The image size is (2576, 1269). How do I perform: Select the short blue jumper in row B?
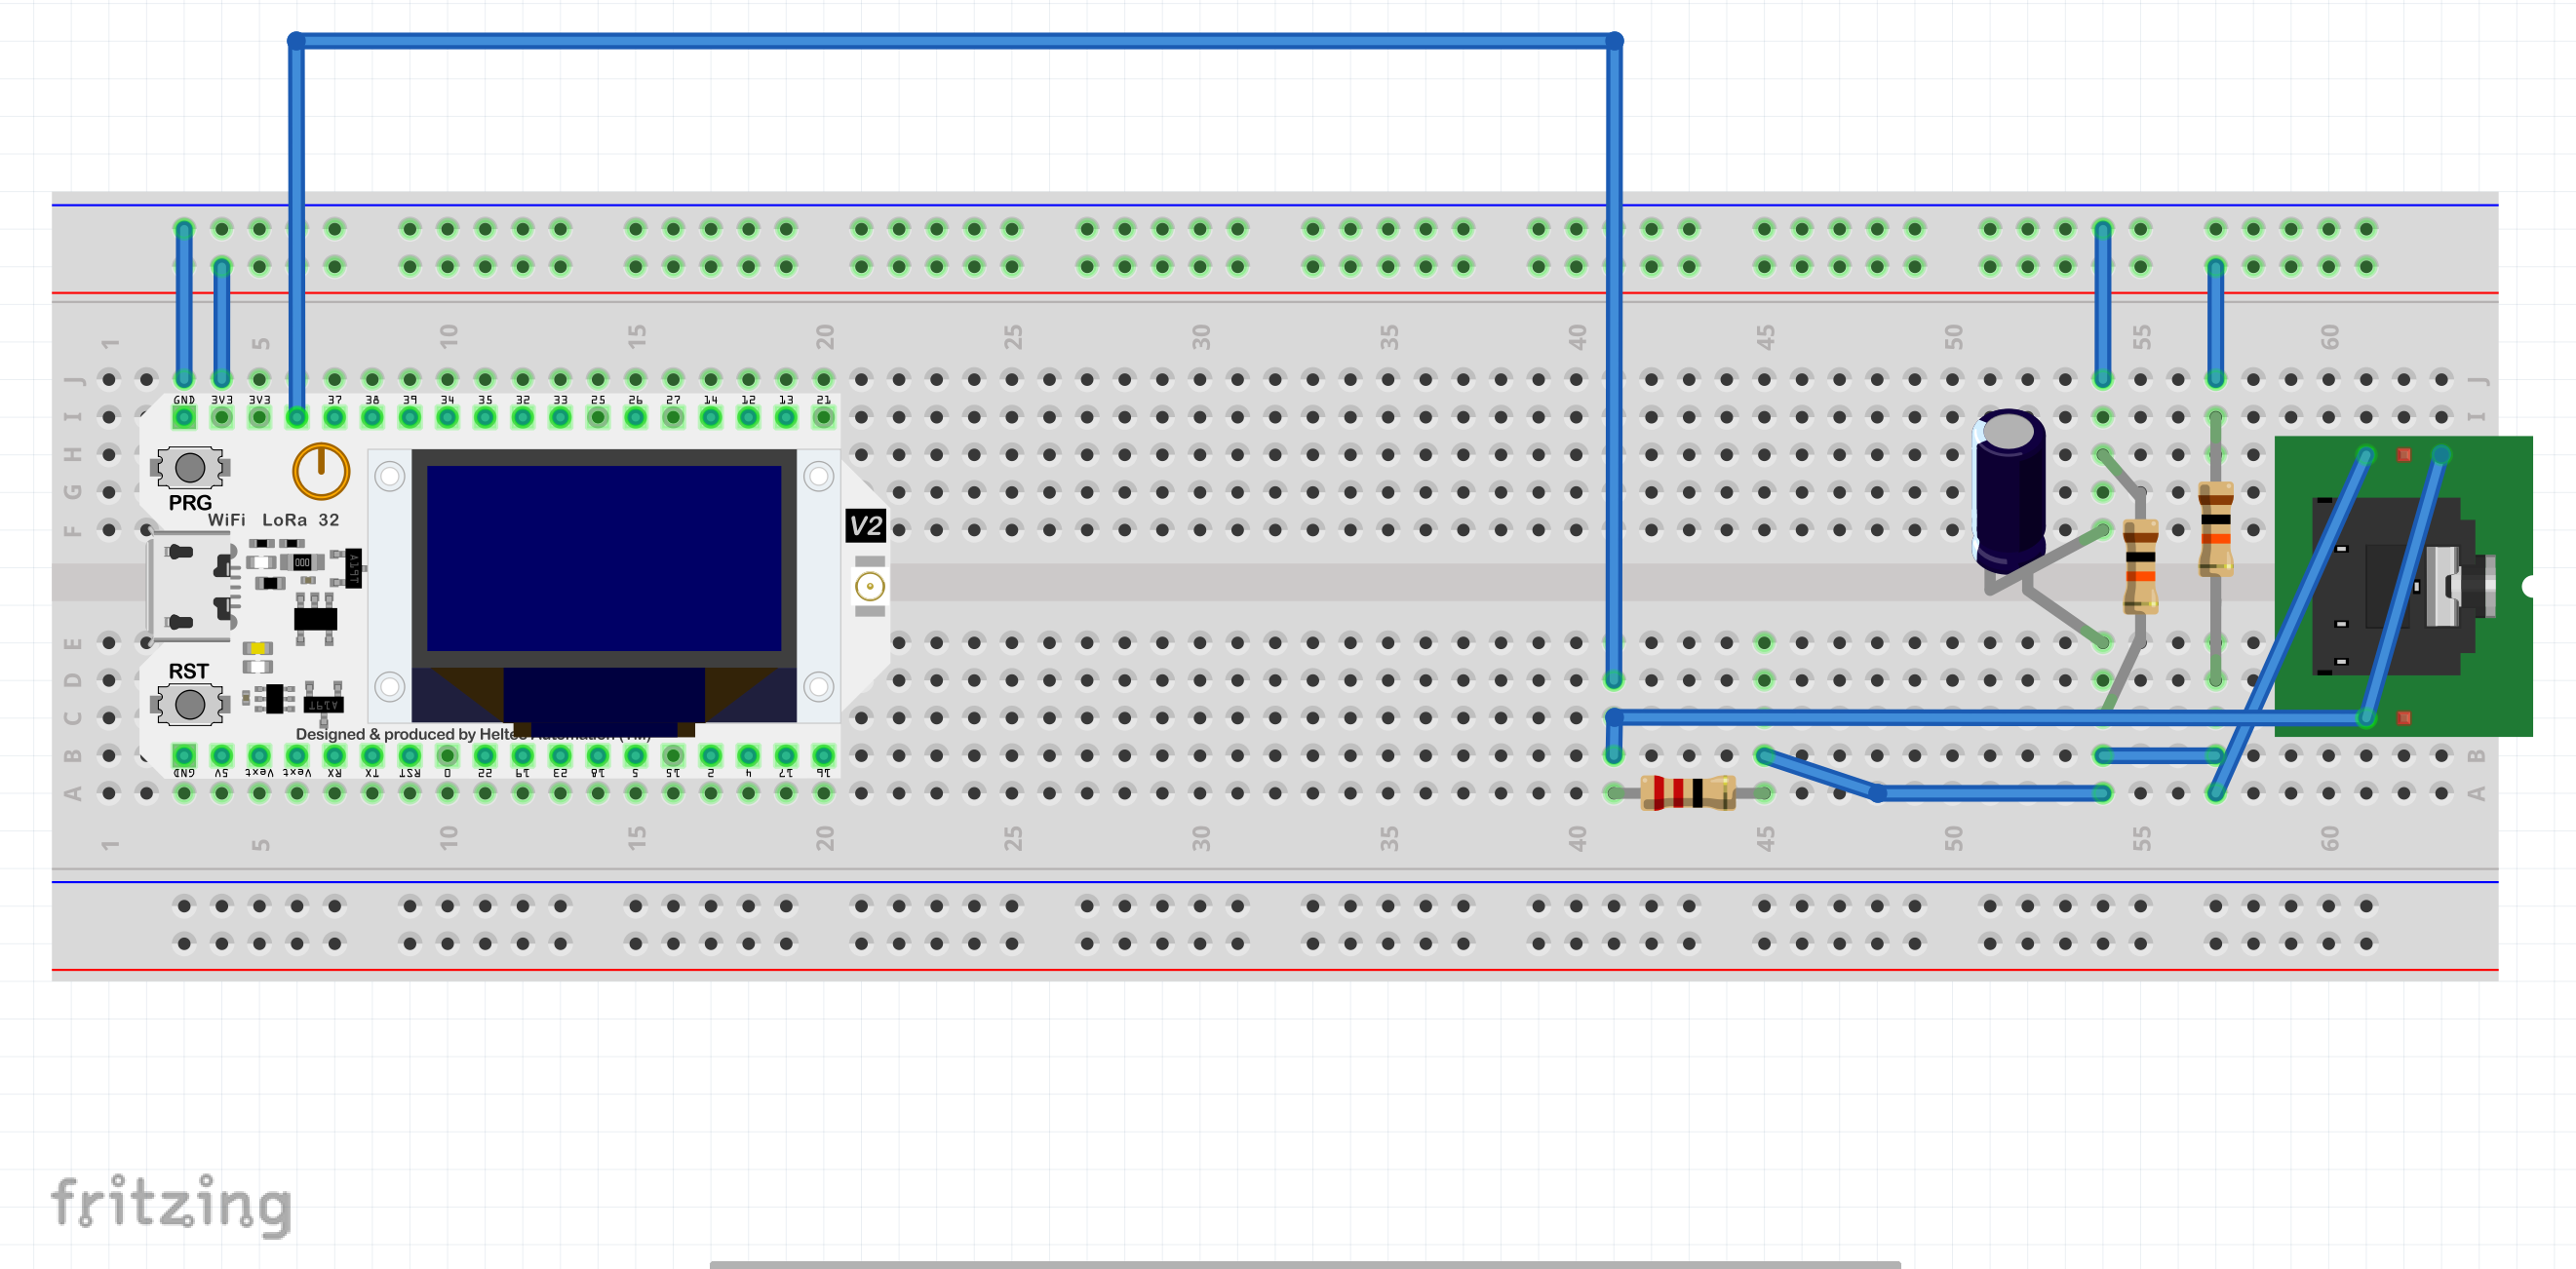2160,755
